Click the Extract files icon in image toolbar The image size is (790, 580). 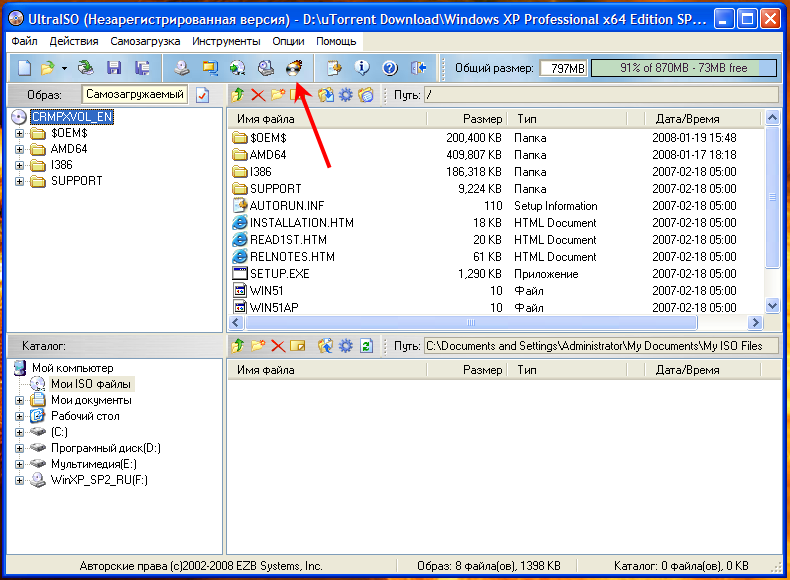(x=325, y=95)
